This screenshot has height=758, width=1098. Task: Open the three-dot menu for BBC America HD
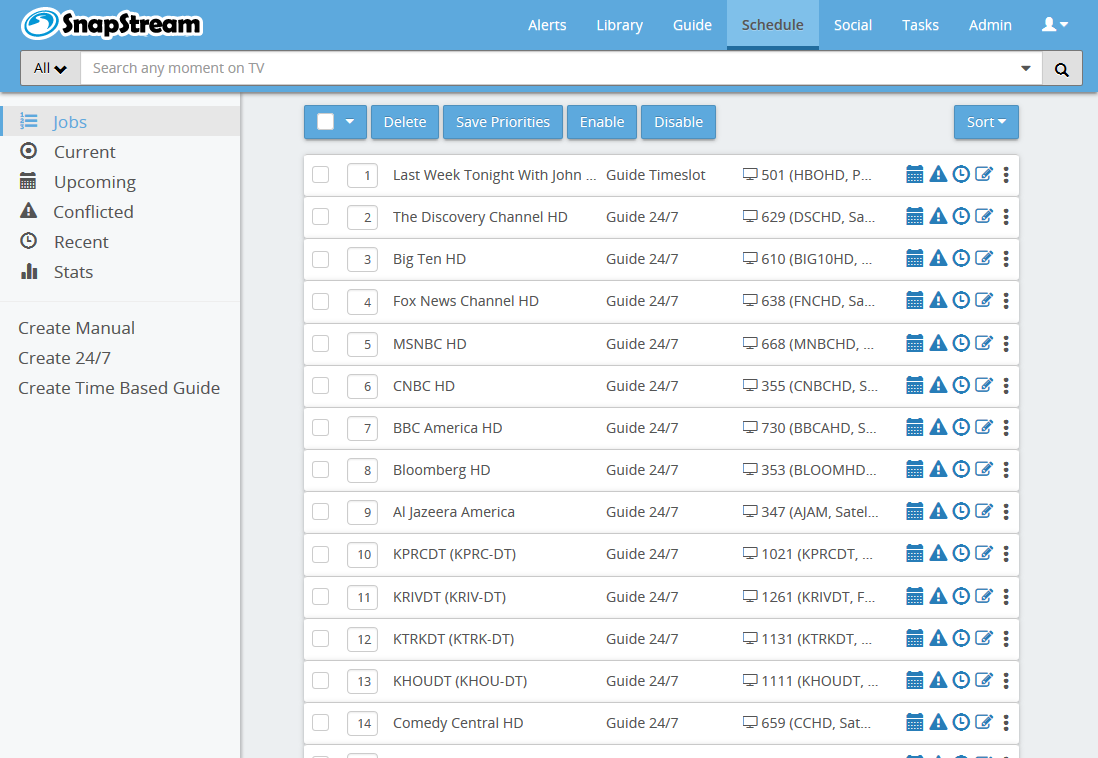click(1006, 428)
